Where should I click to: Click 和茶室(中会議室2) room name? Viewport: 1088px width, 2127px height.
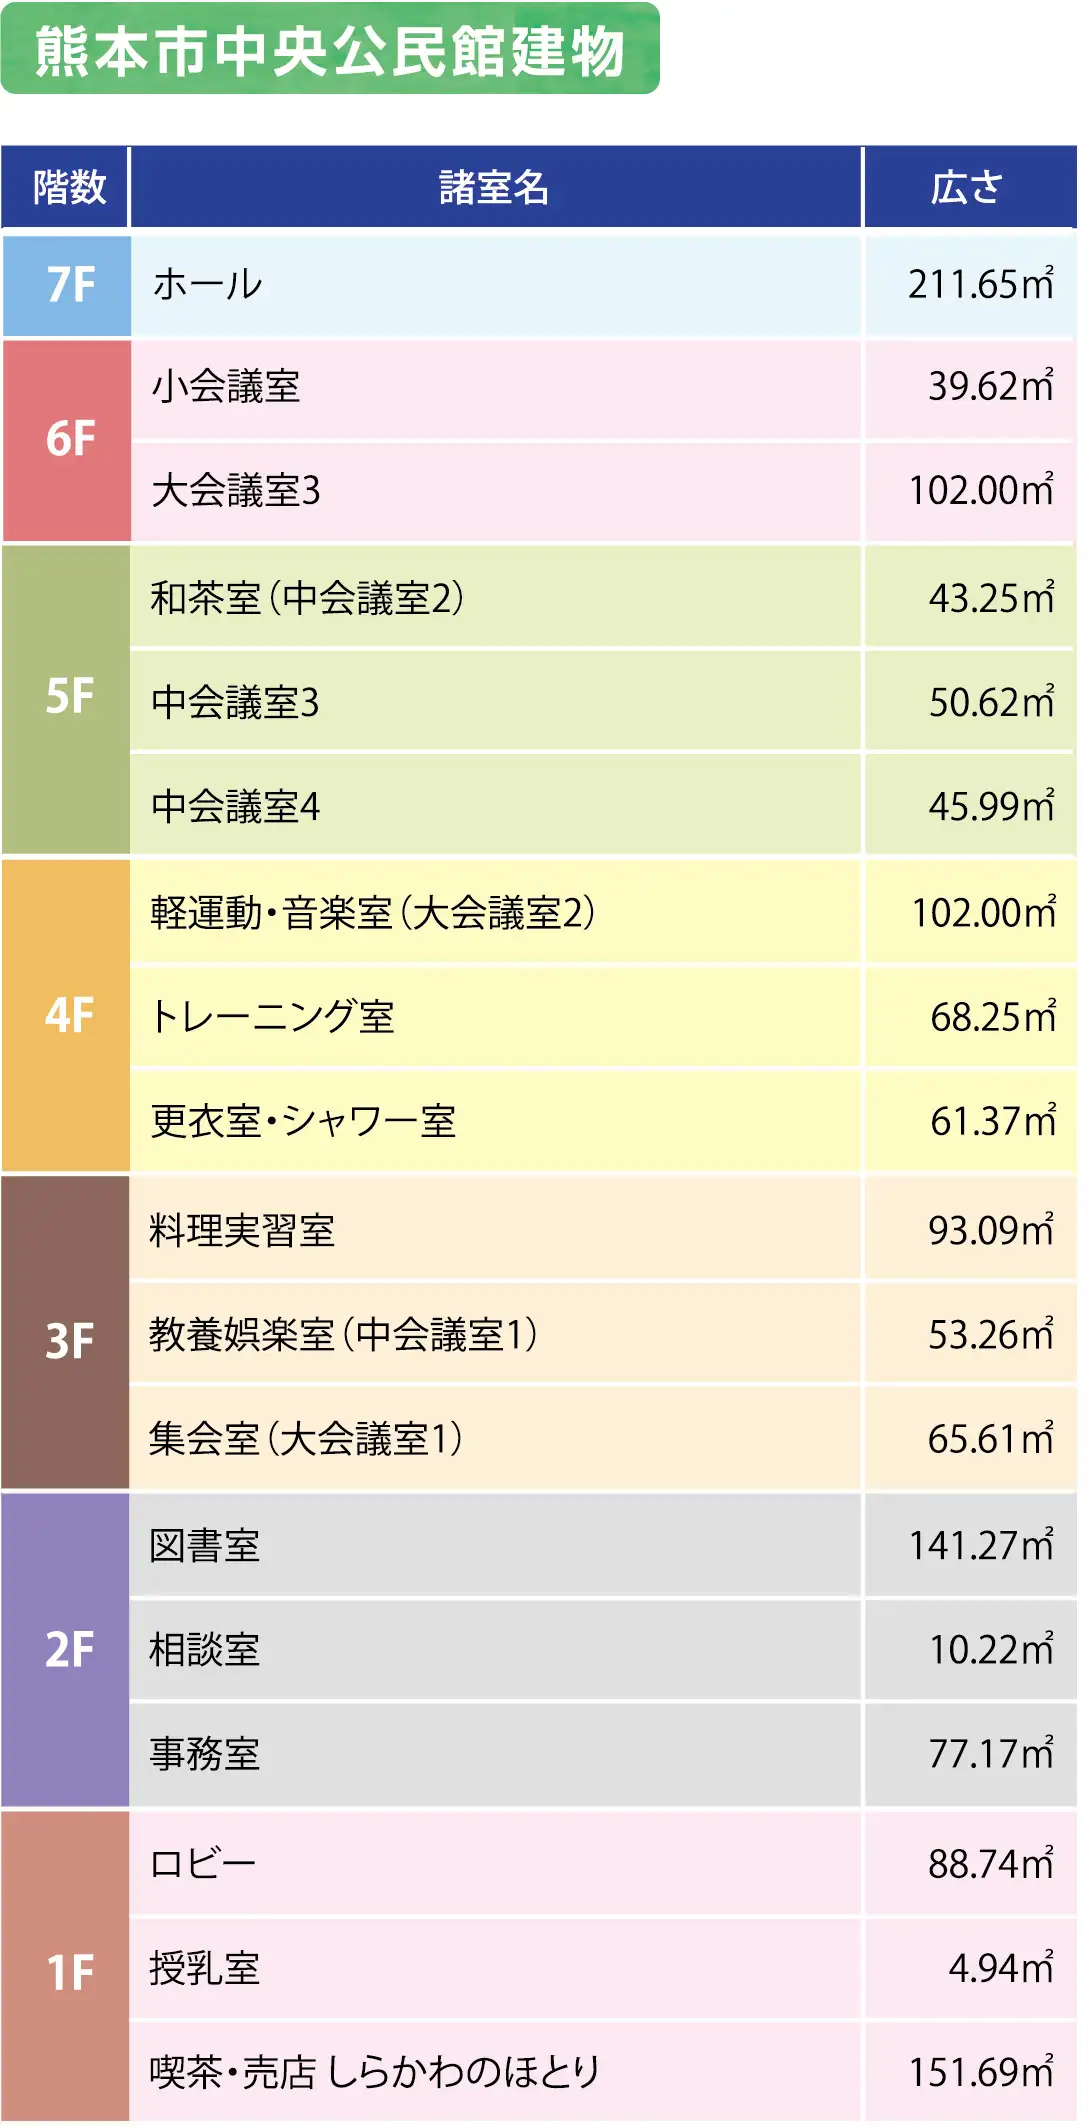307,598
